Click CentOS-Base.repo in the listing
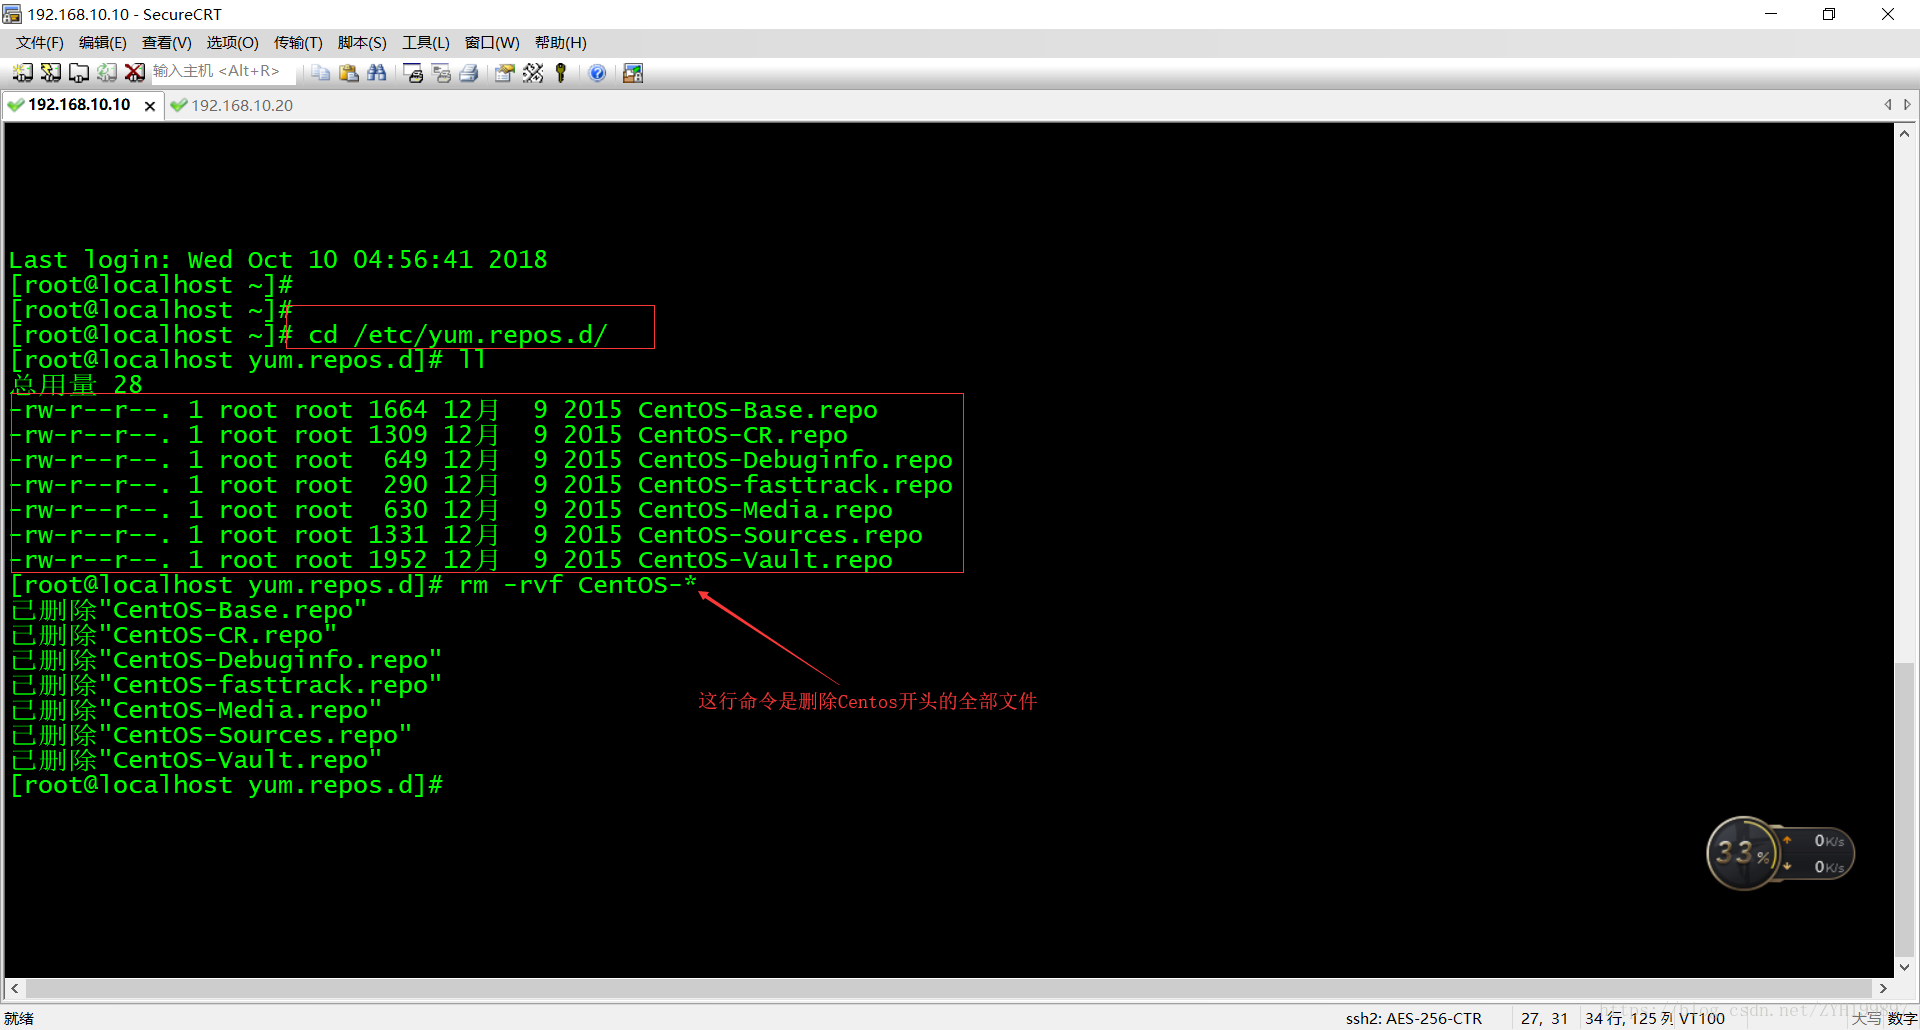The width and height of the screenshot is (1920, 1030). [757, 410]
